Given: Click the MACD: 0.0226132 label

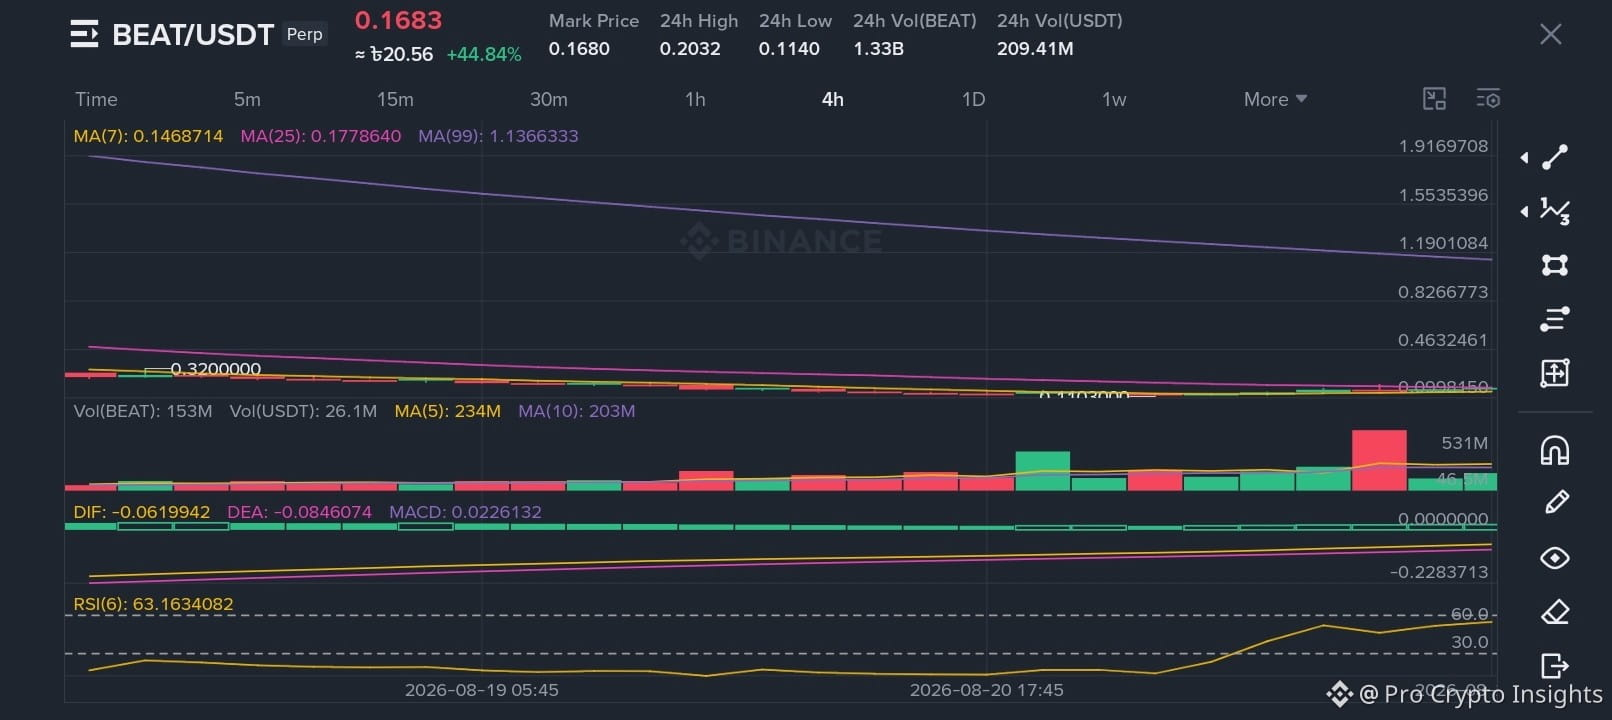Looking at the screenshot, I should (x=465, y=512).
